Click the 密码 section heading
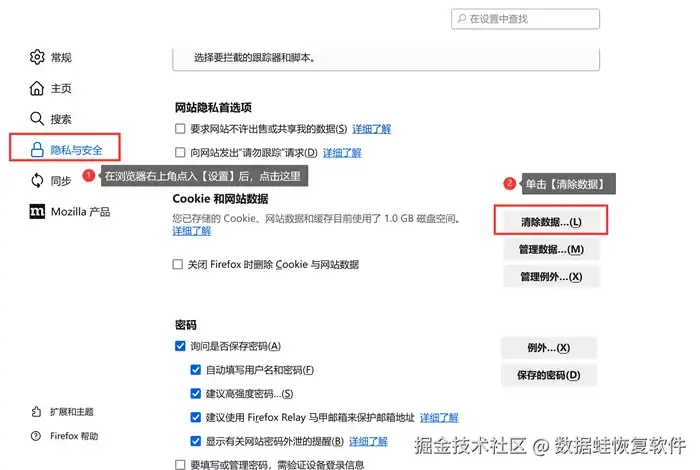 click(x=186, y=324)
